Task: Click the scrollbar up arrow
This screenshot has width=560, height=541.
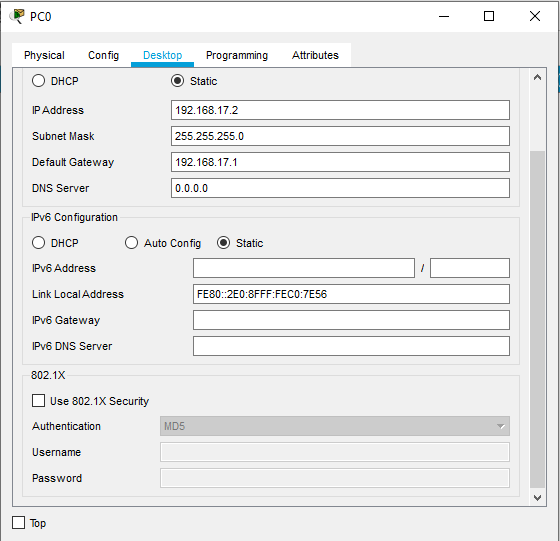Action: tap(537, 77)
